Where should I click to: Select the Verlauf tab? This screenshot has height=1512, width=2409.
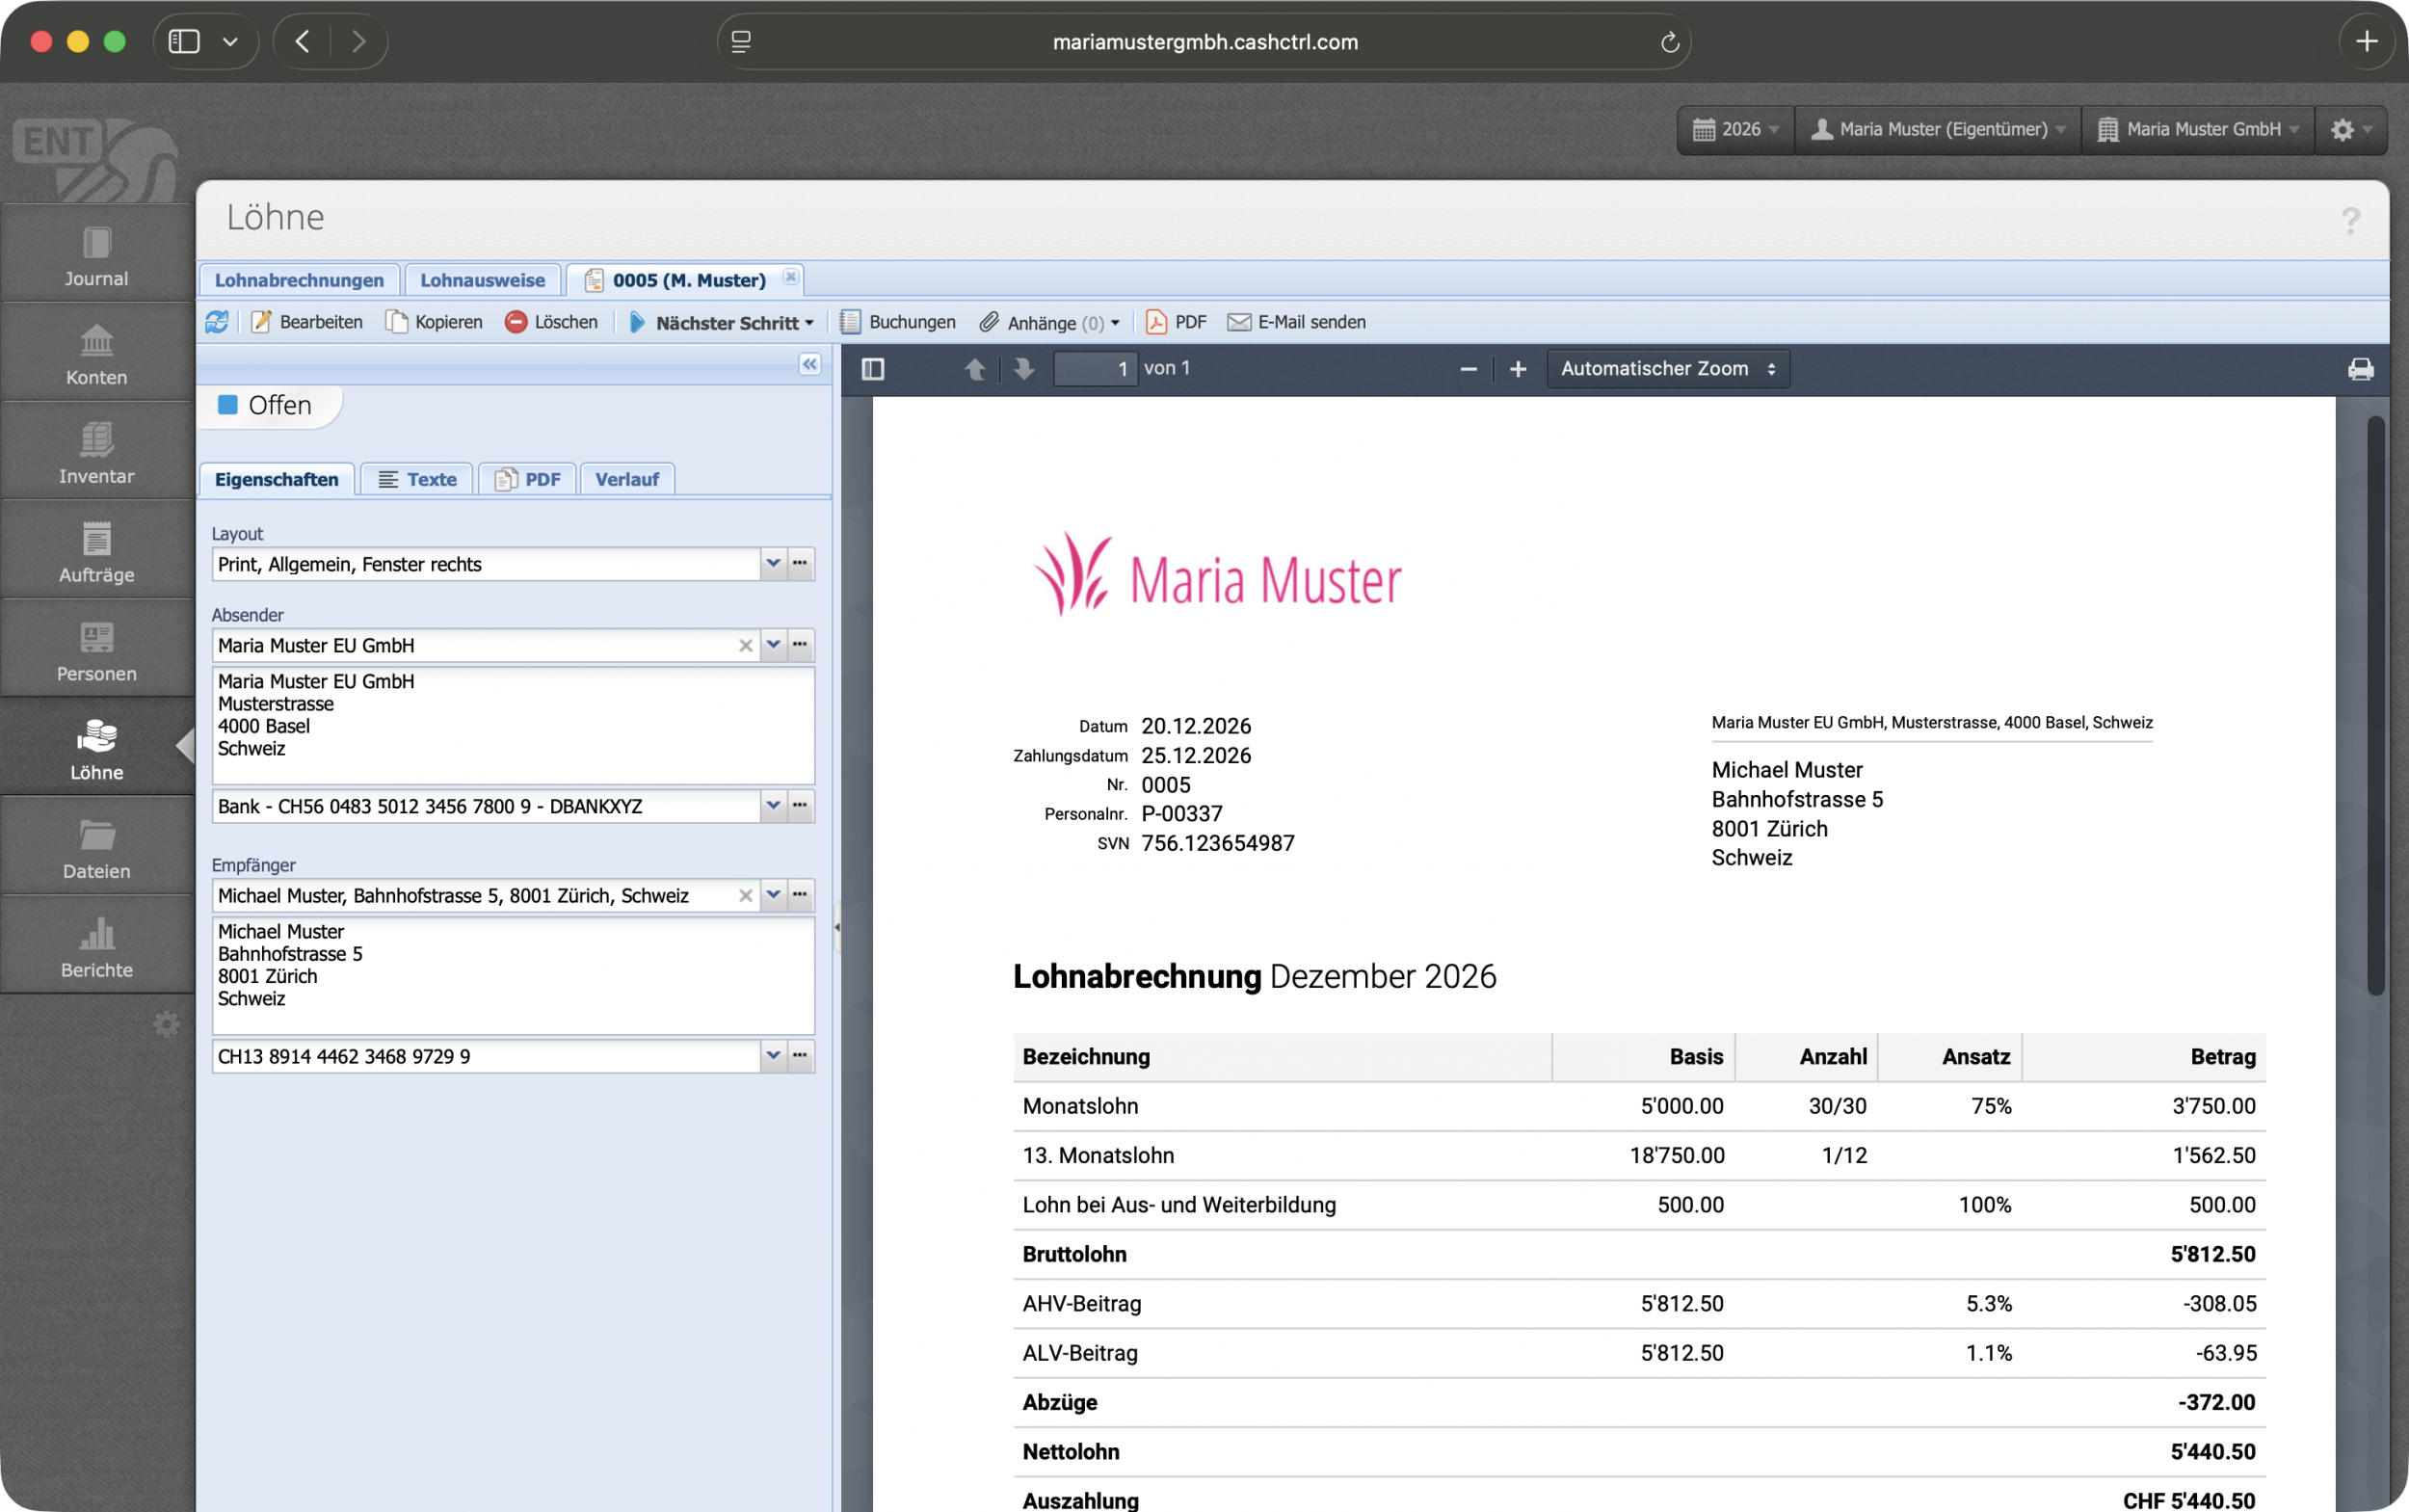coord(626,479)
